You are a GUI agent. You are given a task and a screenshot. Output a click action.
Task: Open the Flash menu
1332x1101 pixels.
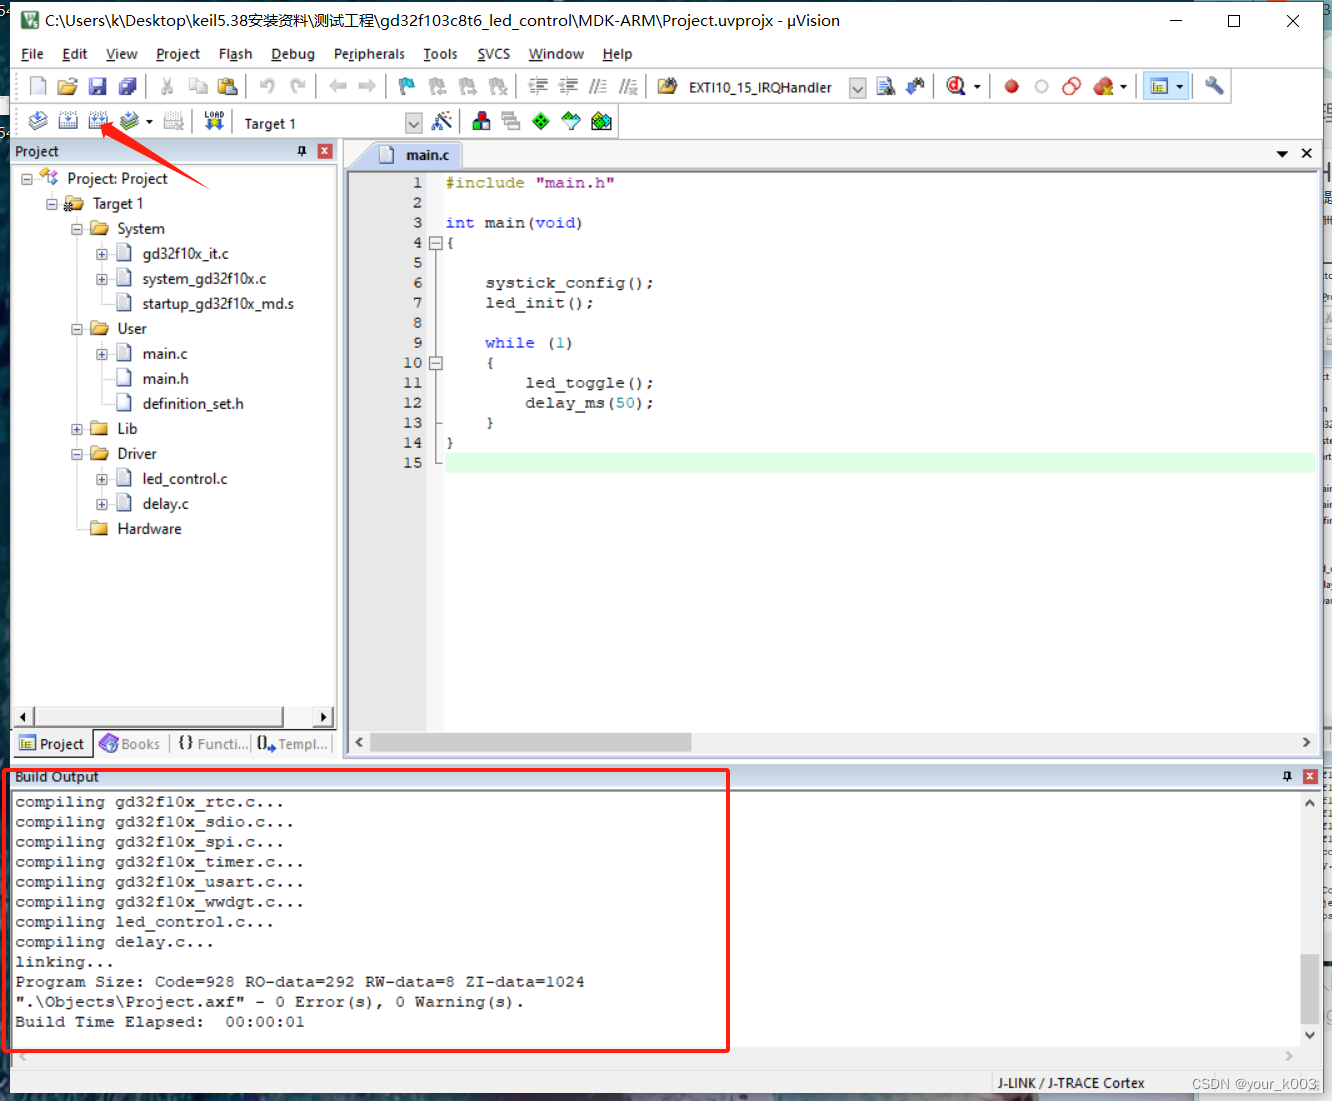pyautogui.click(x=235, y=54)
